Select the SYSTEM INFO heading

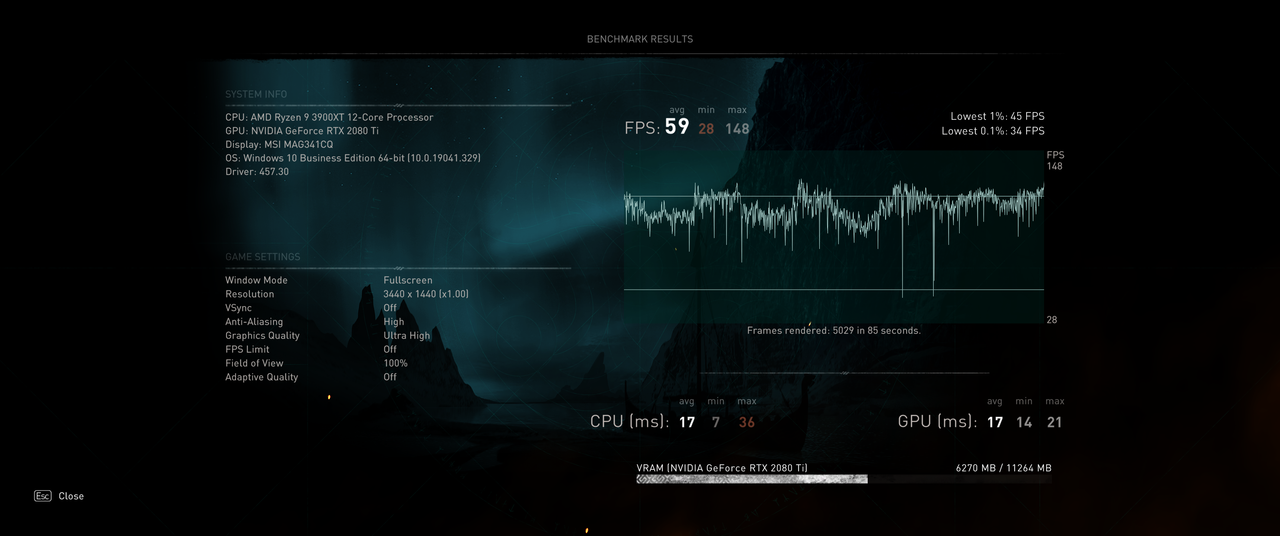[x=256, y=94]
